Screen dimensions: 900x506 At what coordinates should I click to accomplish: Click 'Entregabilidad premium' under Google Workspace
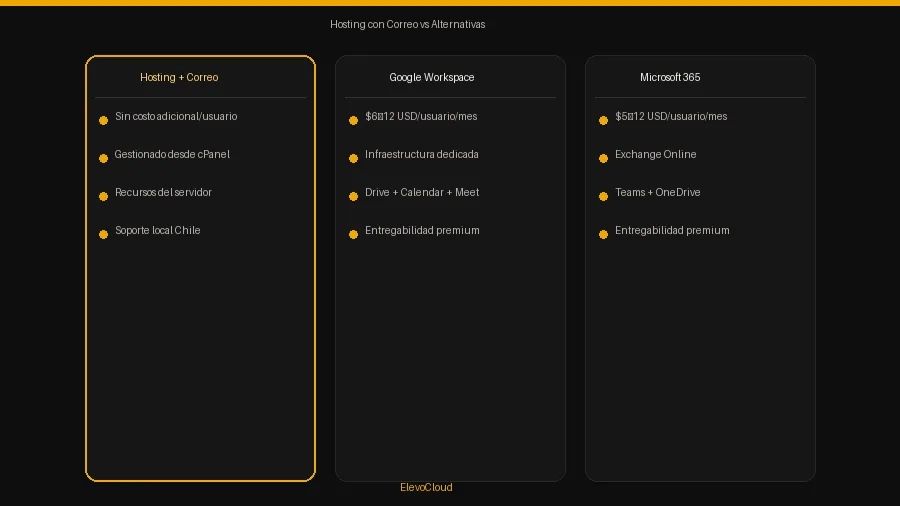[422, 230]
